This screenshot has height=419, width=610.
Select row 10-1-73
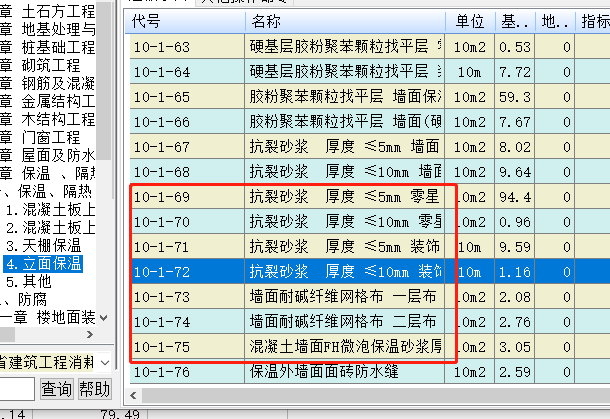370,297
